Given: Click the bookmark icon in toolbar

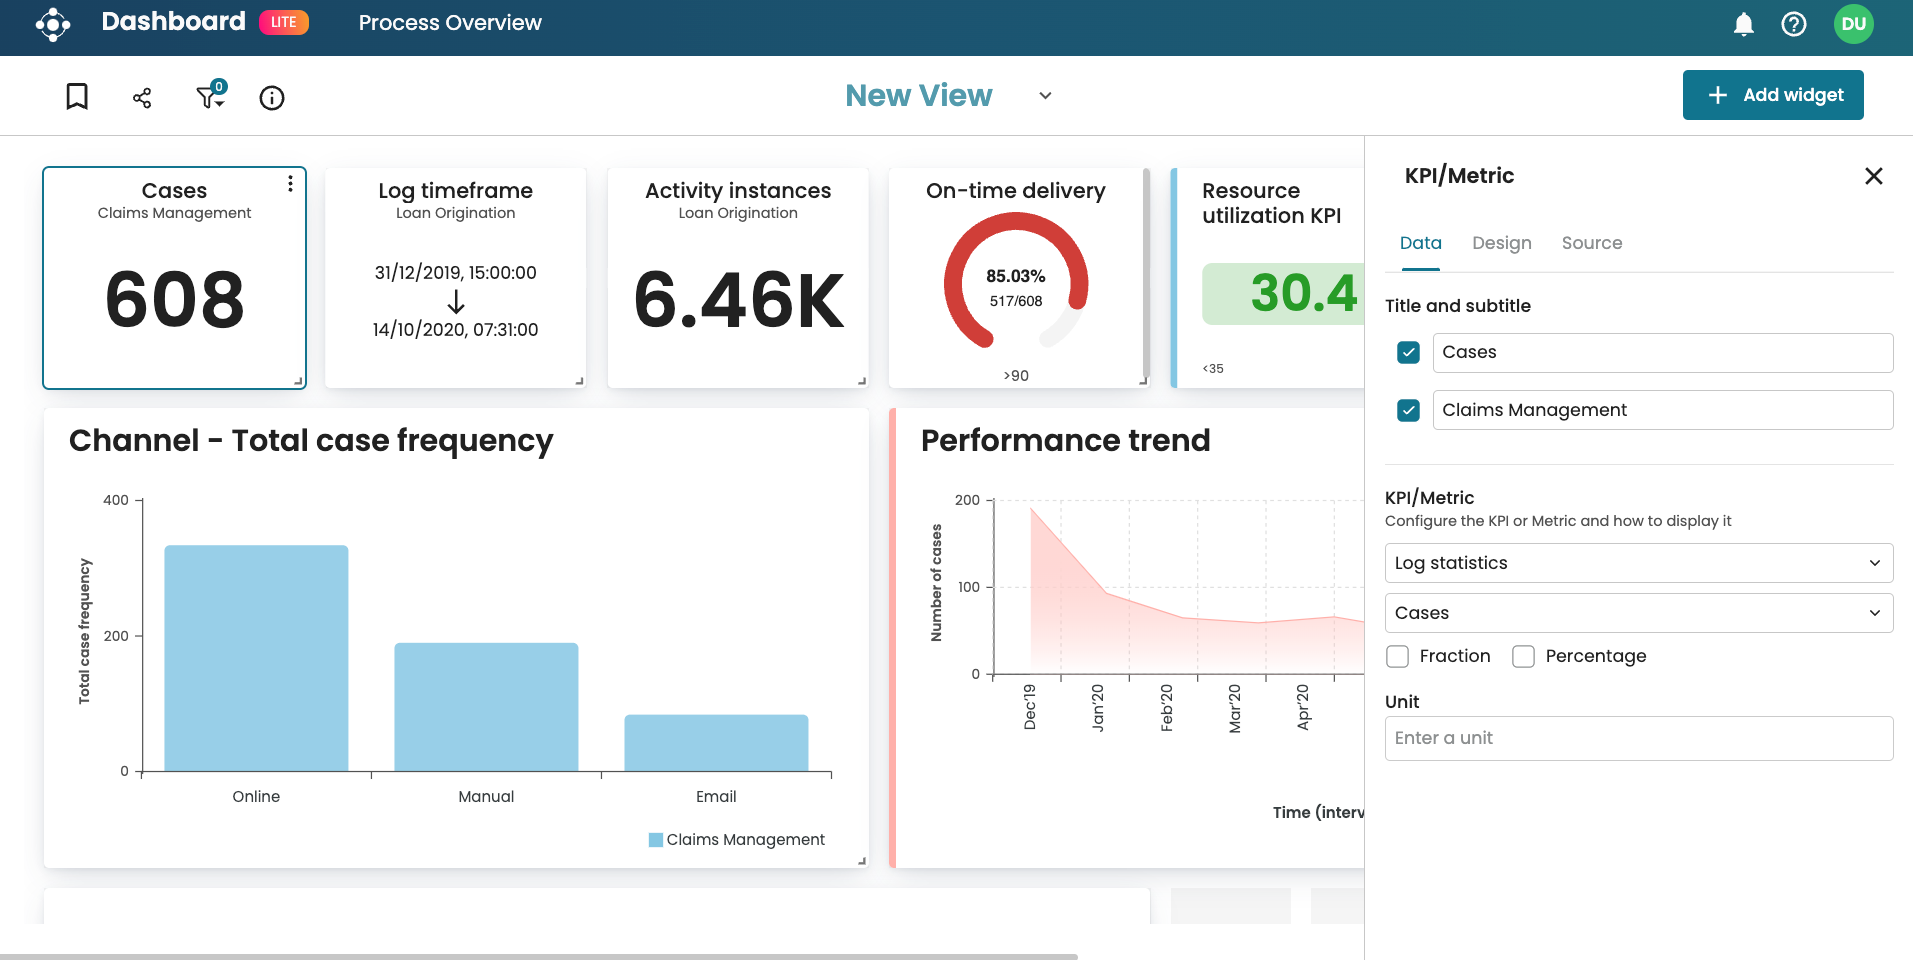Looking at the screenshot, I should point(77,97).
